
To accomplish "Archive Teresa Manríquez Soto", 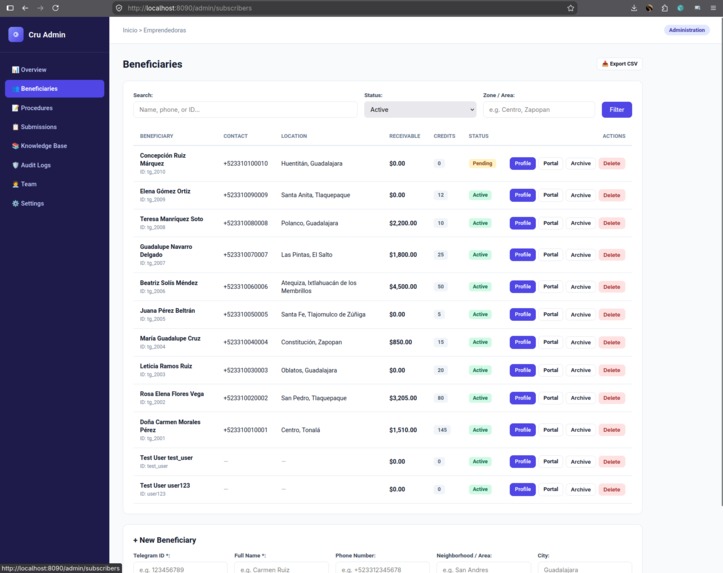I will point(581,223).
